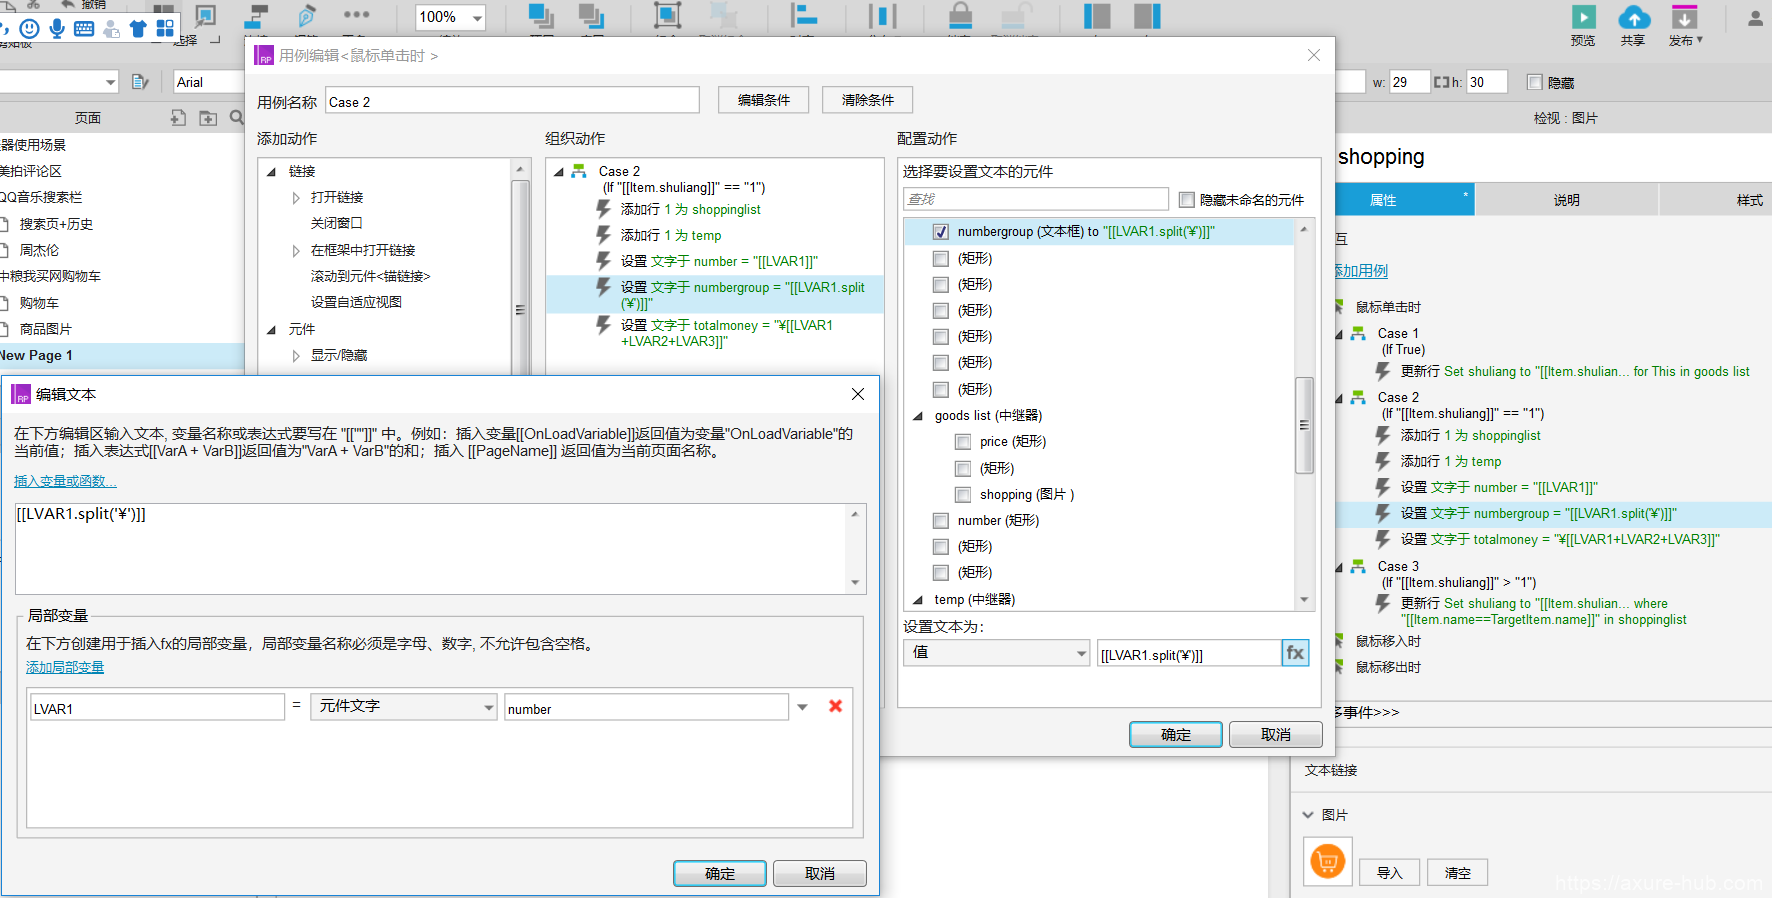Expand the 显示/隐藏 action item
This screenshot has height=898, width=1772.
296,356
